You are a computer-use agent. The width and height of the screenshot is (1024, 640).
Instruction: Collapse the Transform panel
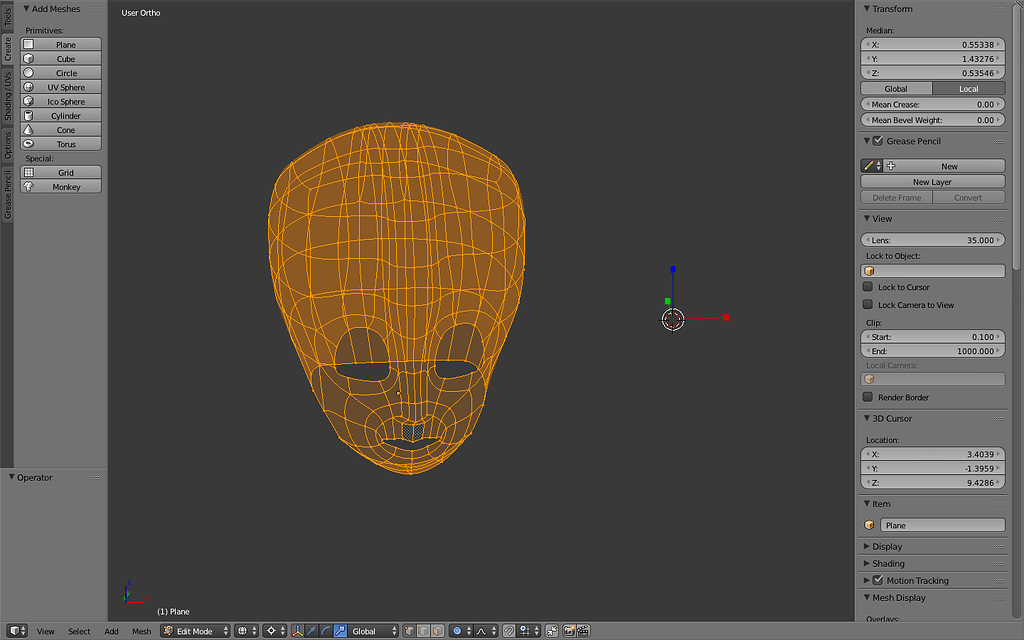pyautogui.click(x=867, y=8)
